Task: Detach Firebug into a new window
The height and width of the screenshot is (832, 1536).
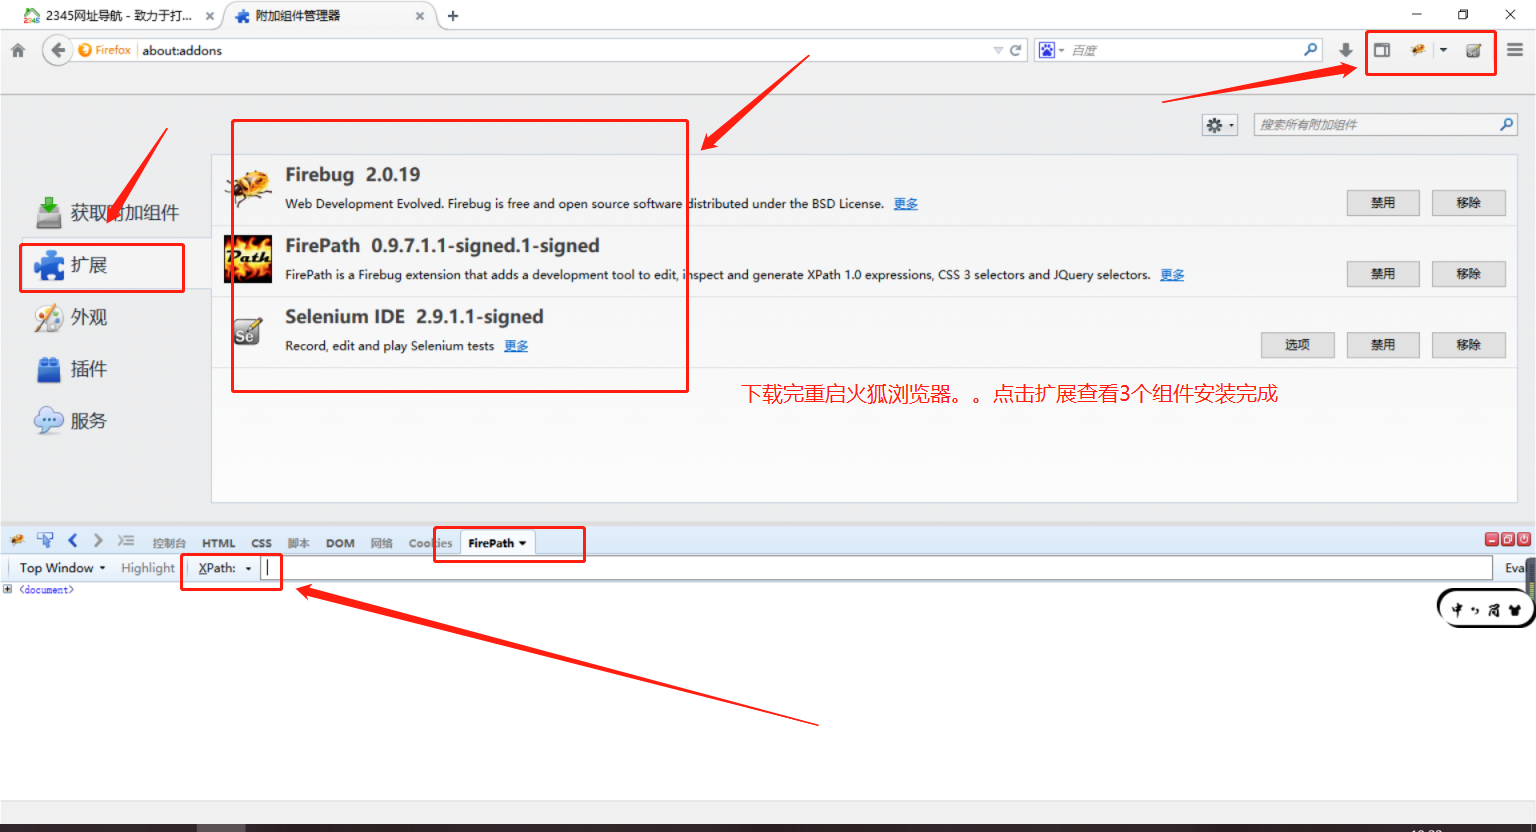Action: (x=1508, y=540)
